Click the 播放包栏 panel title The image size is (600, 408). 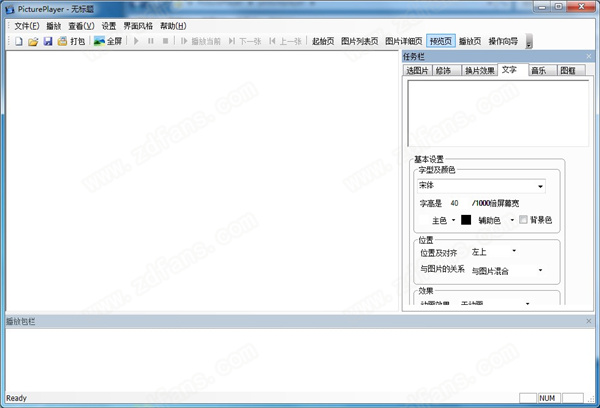coord(20,322)
